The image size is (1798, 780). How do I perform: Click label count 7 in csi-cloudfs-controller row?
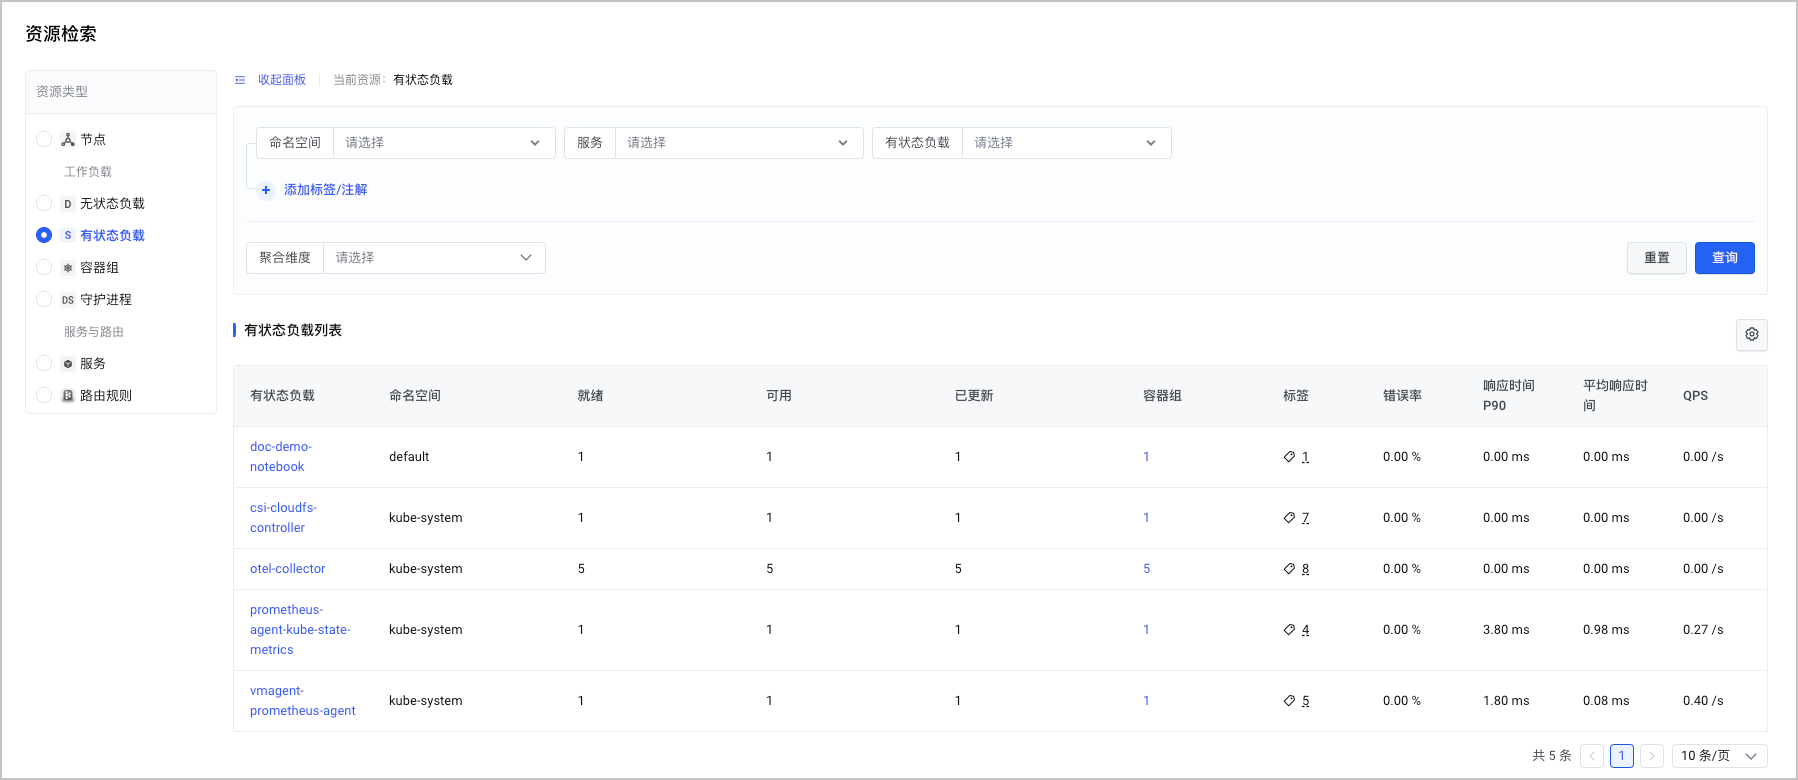point(1305,518)
